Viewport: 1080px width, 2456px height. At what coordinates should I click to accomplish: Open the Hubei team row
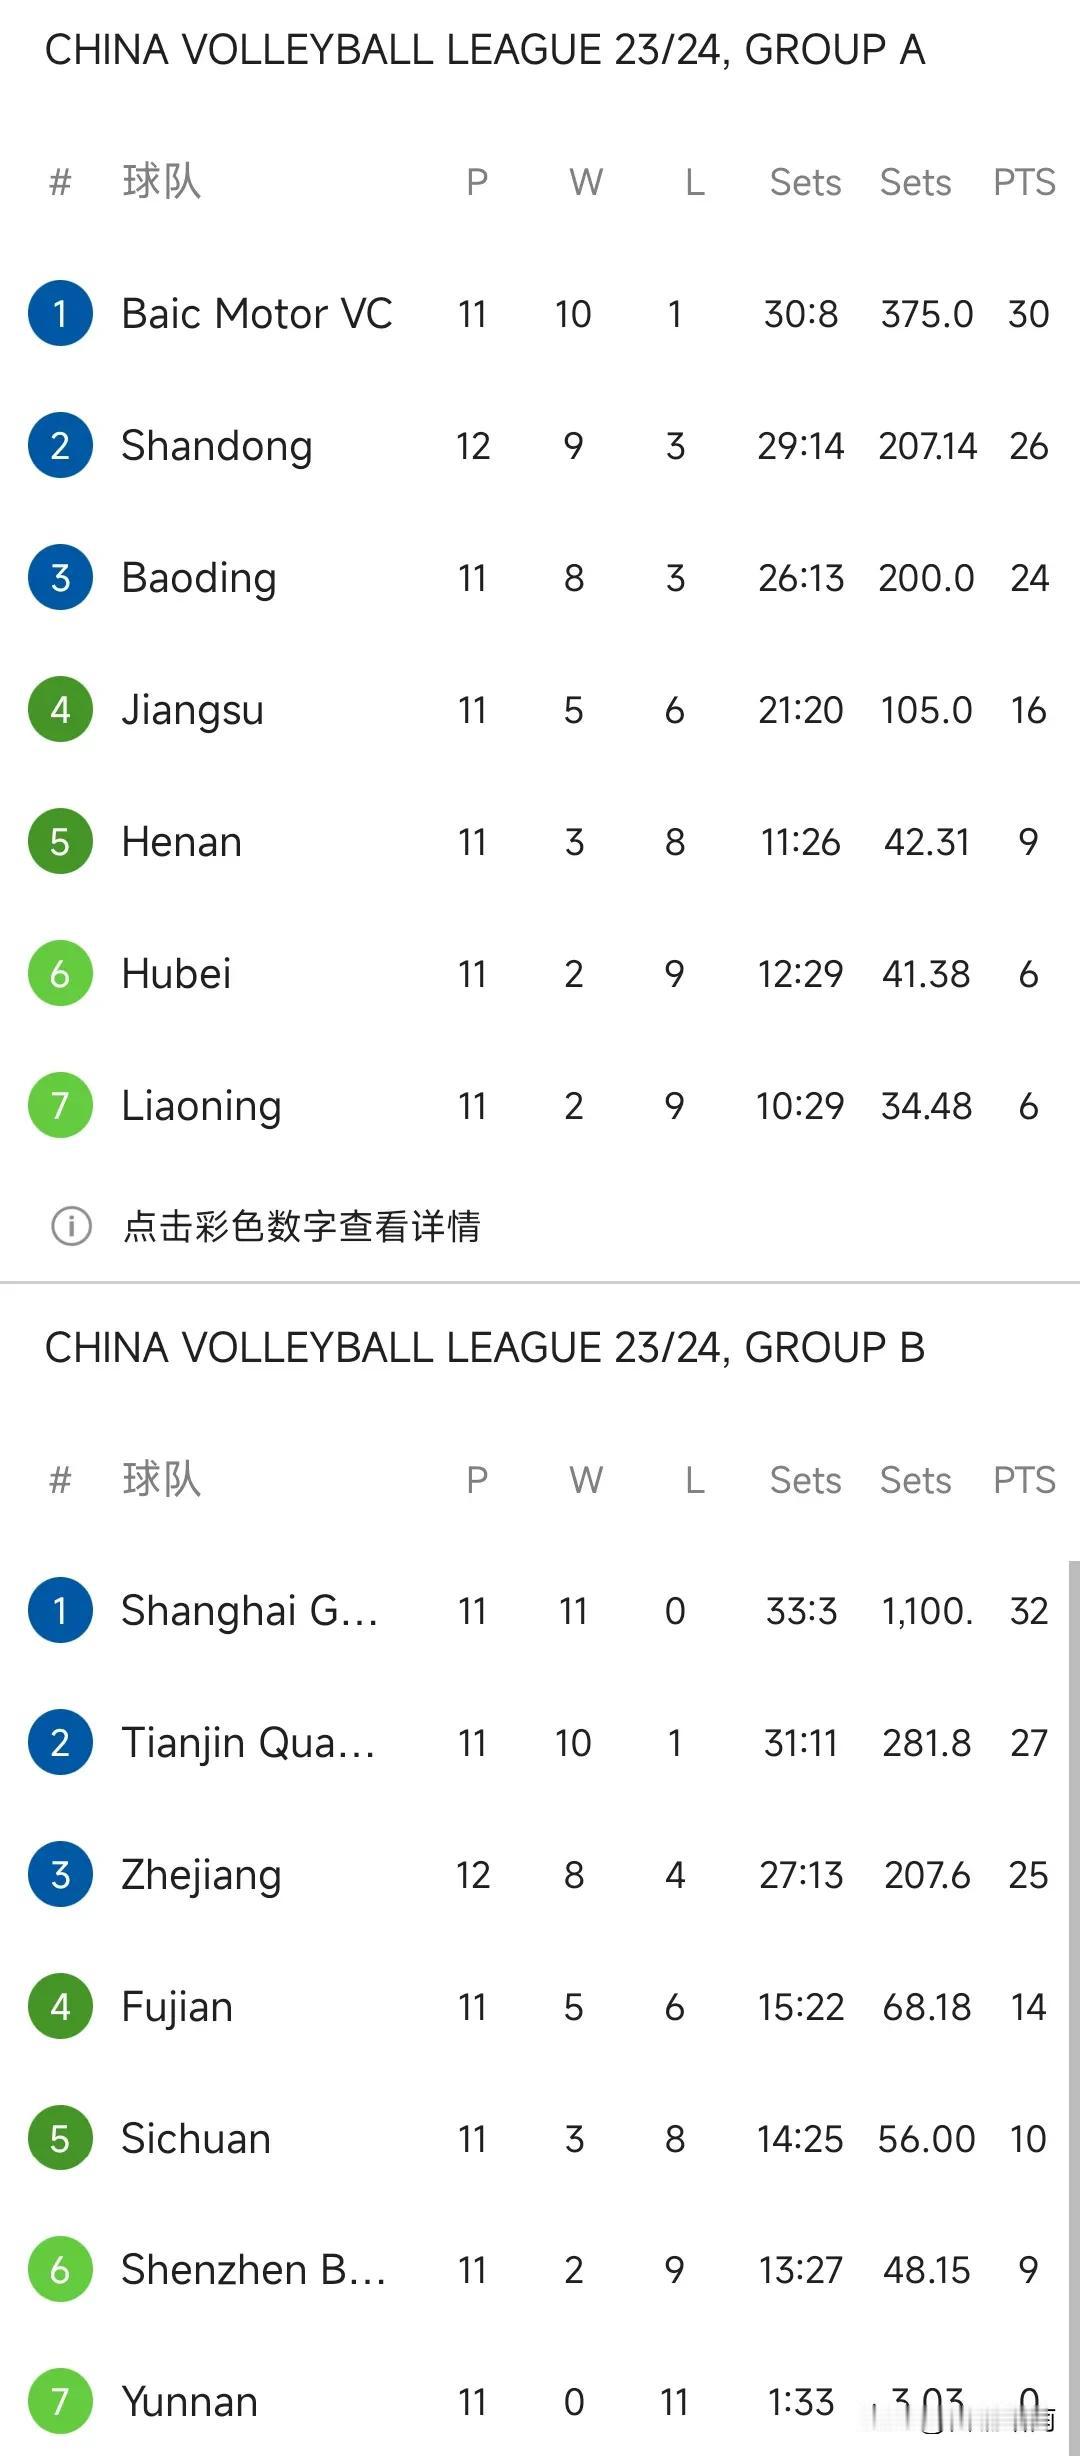pyautogui.click(x=540, y=974)
